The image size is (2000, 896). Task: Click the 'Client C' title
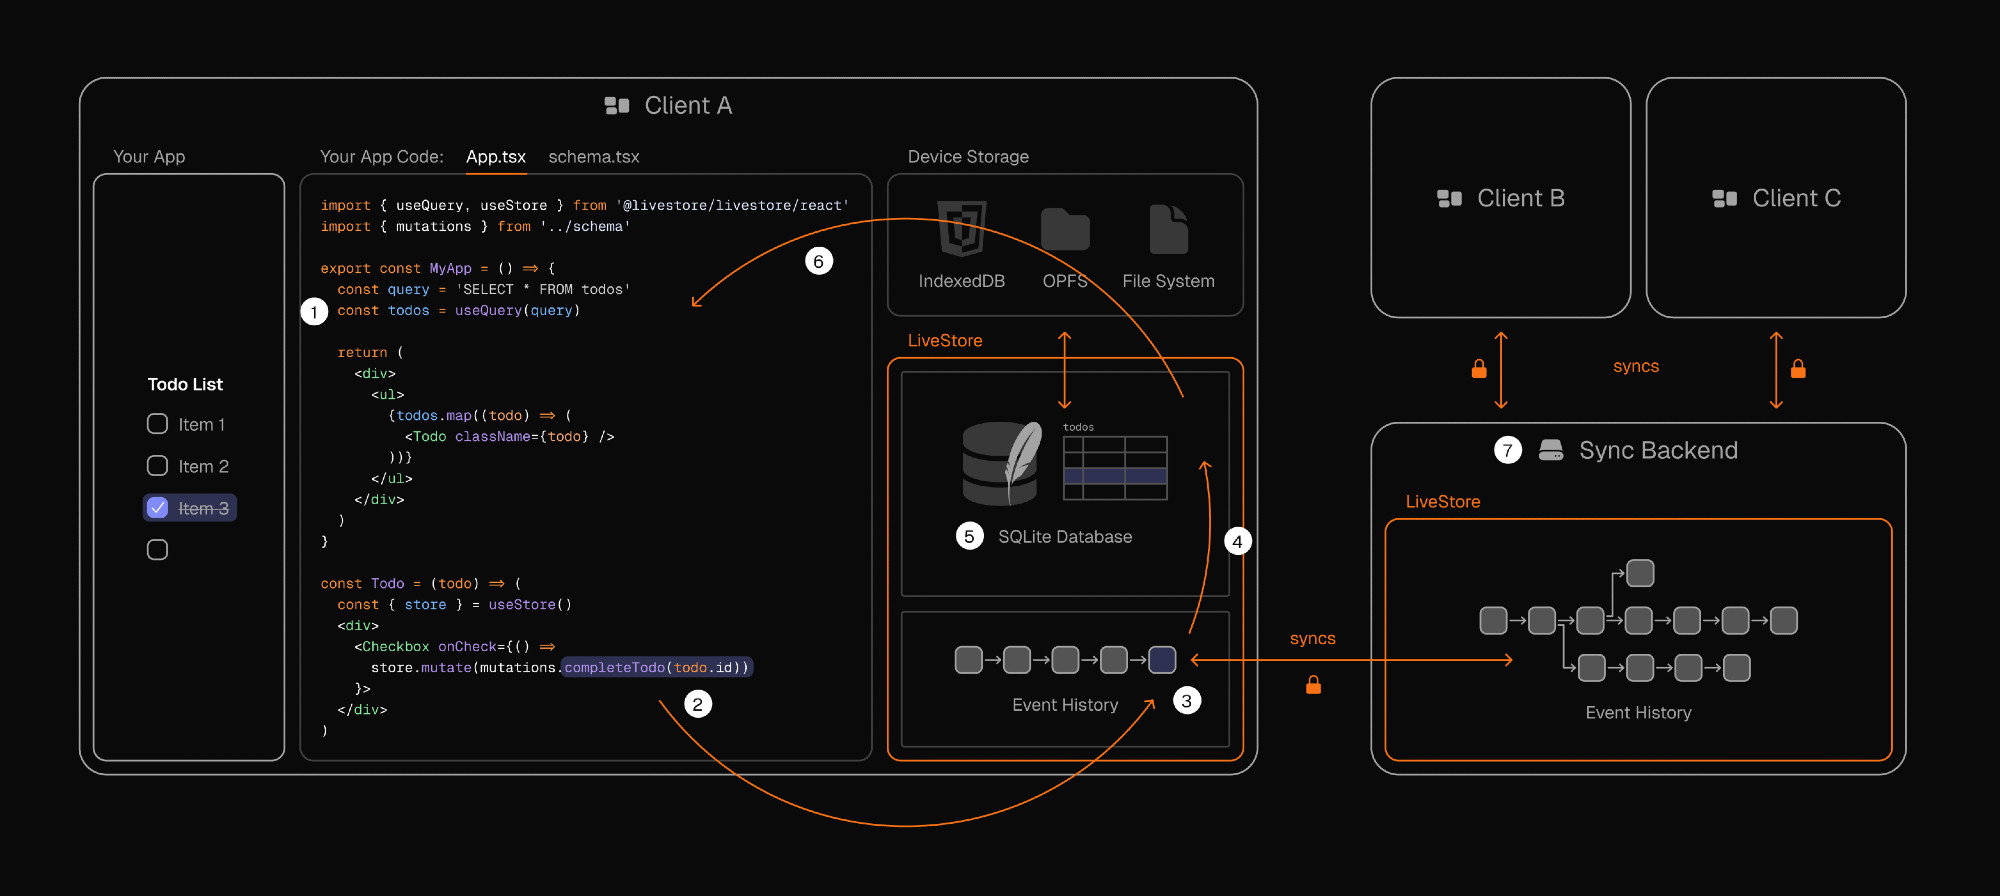1796,198
